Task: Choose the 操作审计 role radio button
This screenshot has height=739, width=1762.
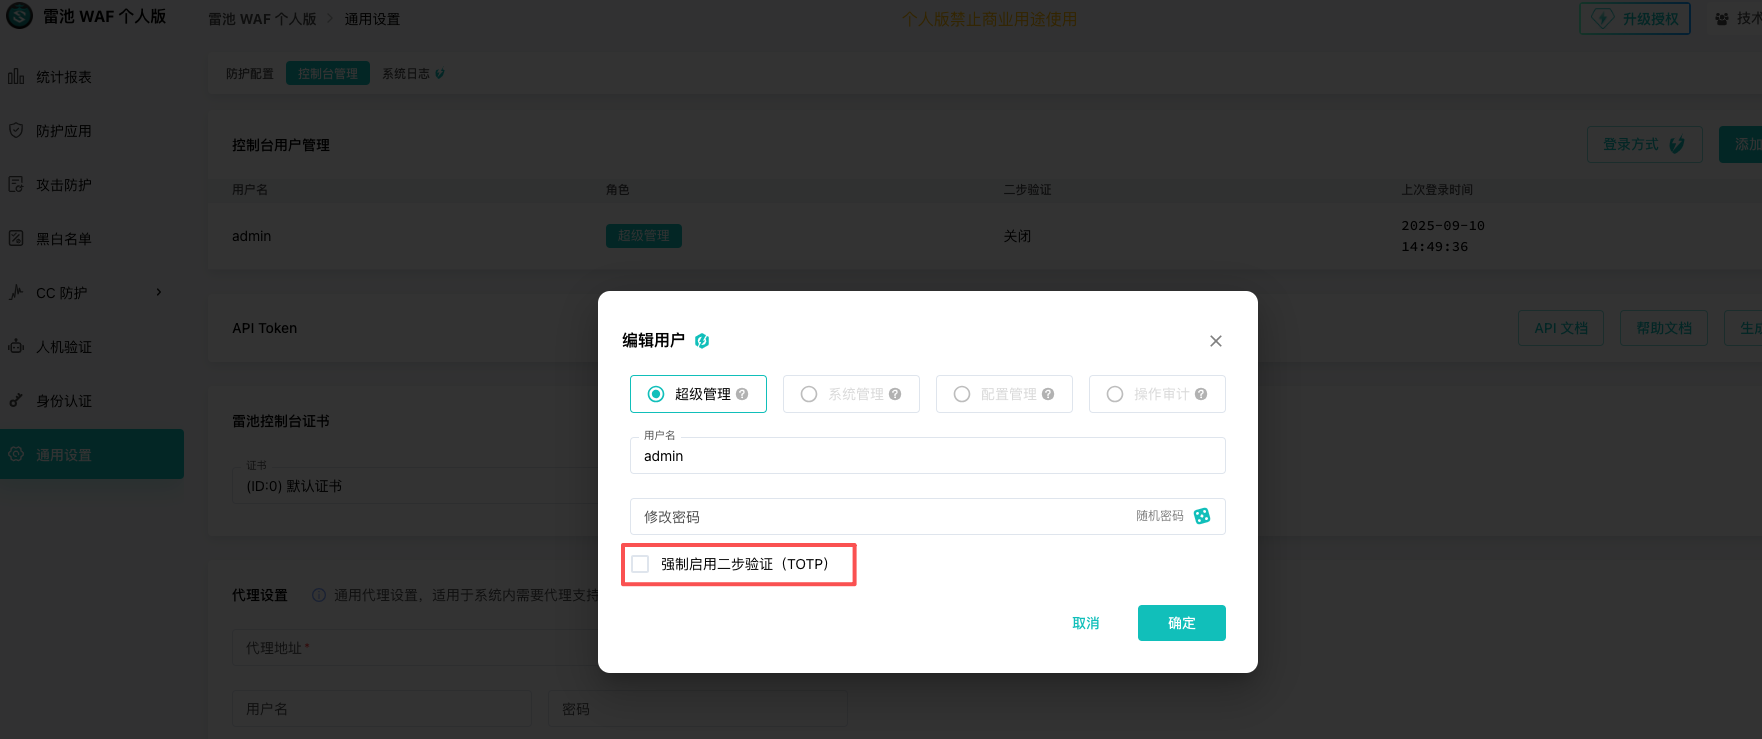Action: click(x=1115, y=394)
